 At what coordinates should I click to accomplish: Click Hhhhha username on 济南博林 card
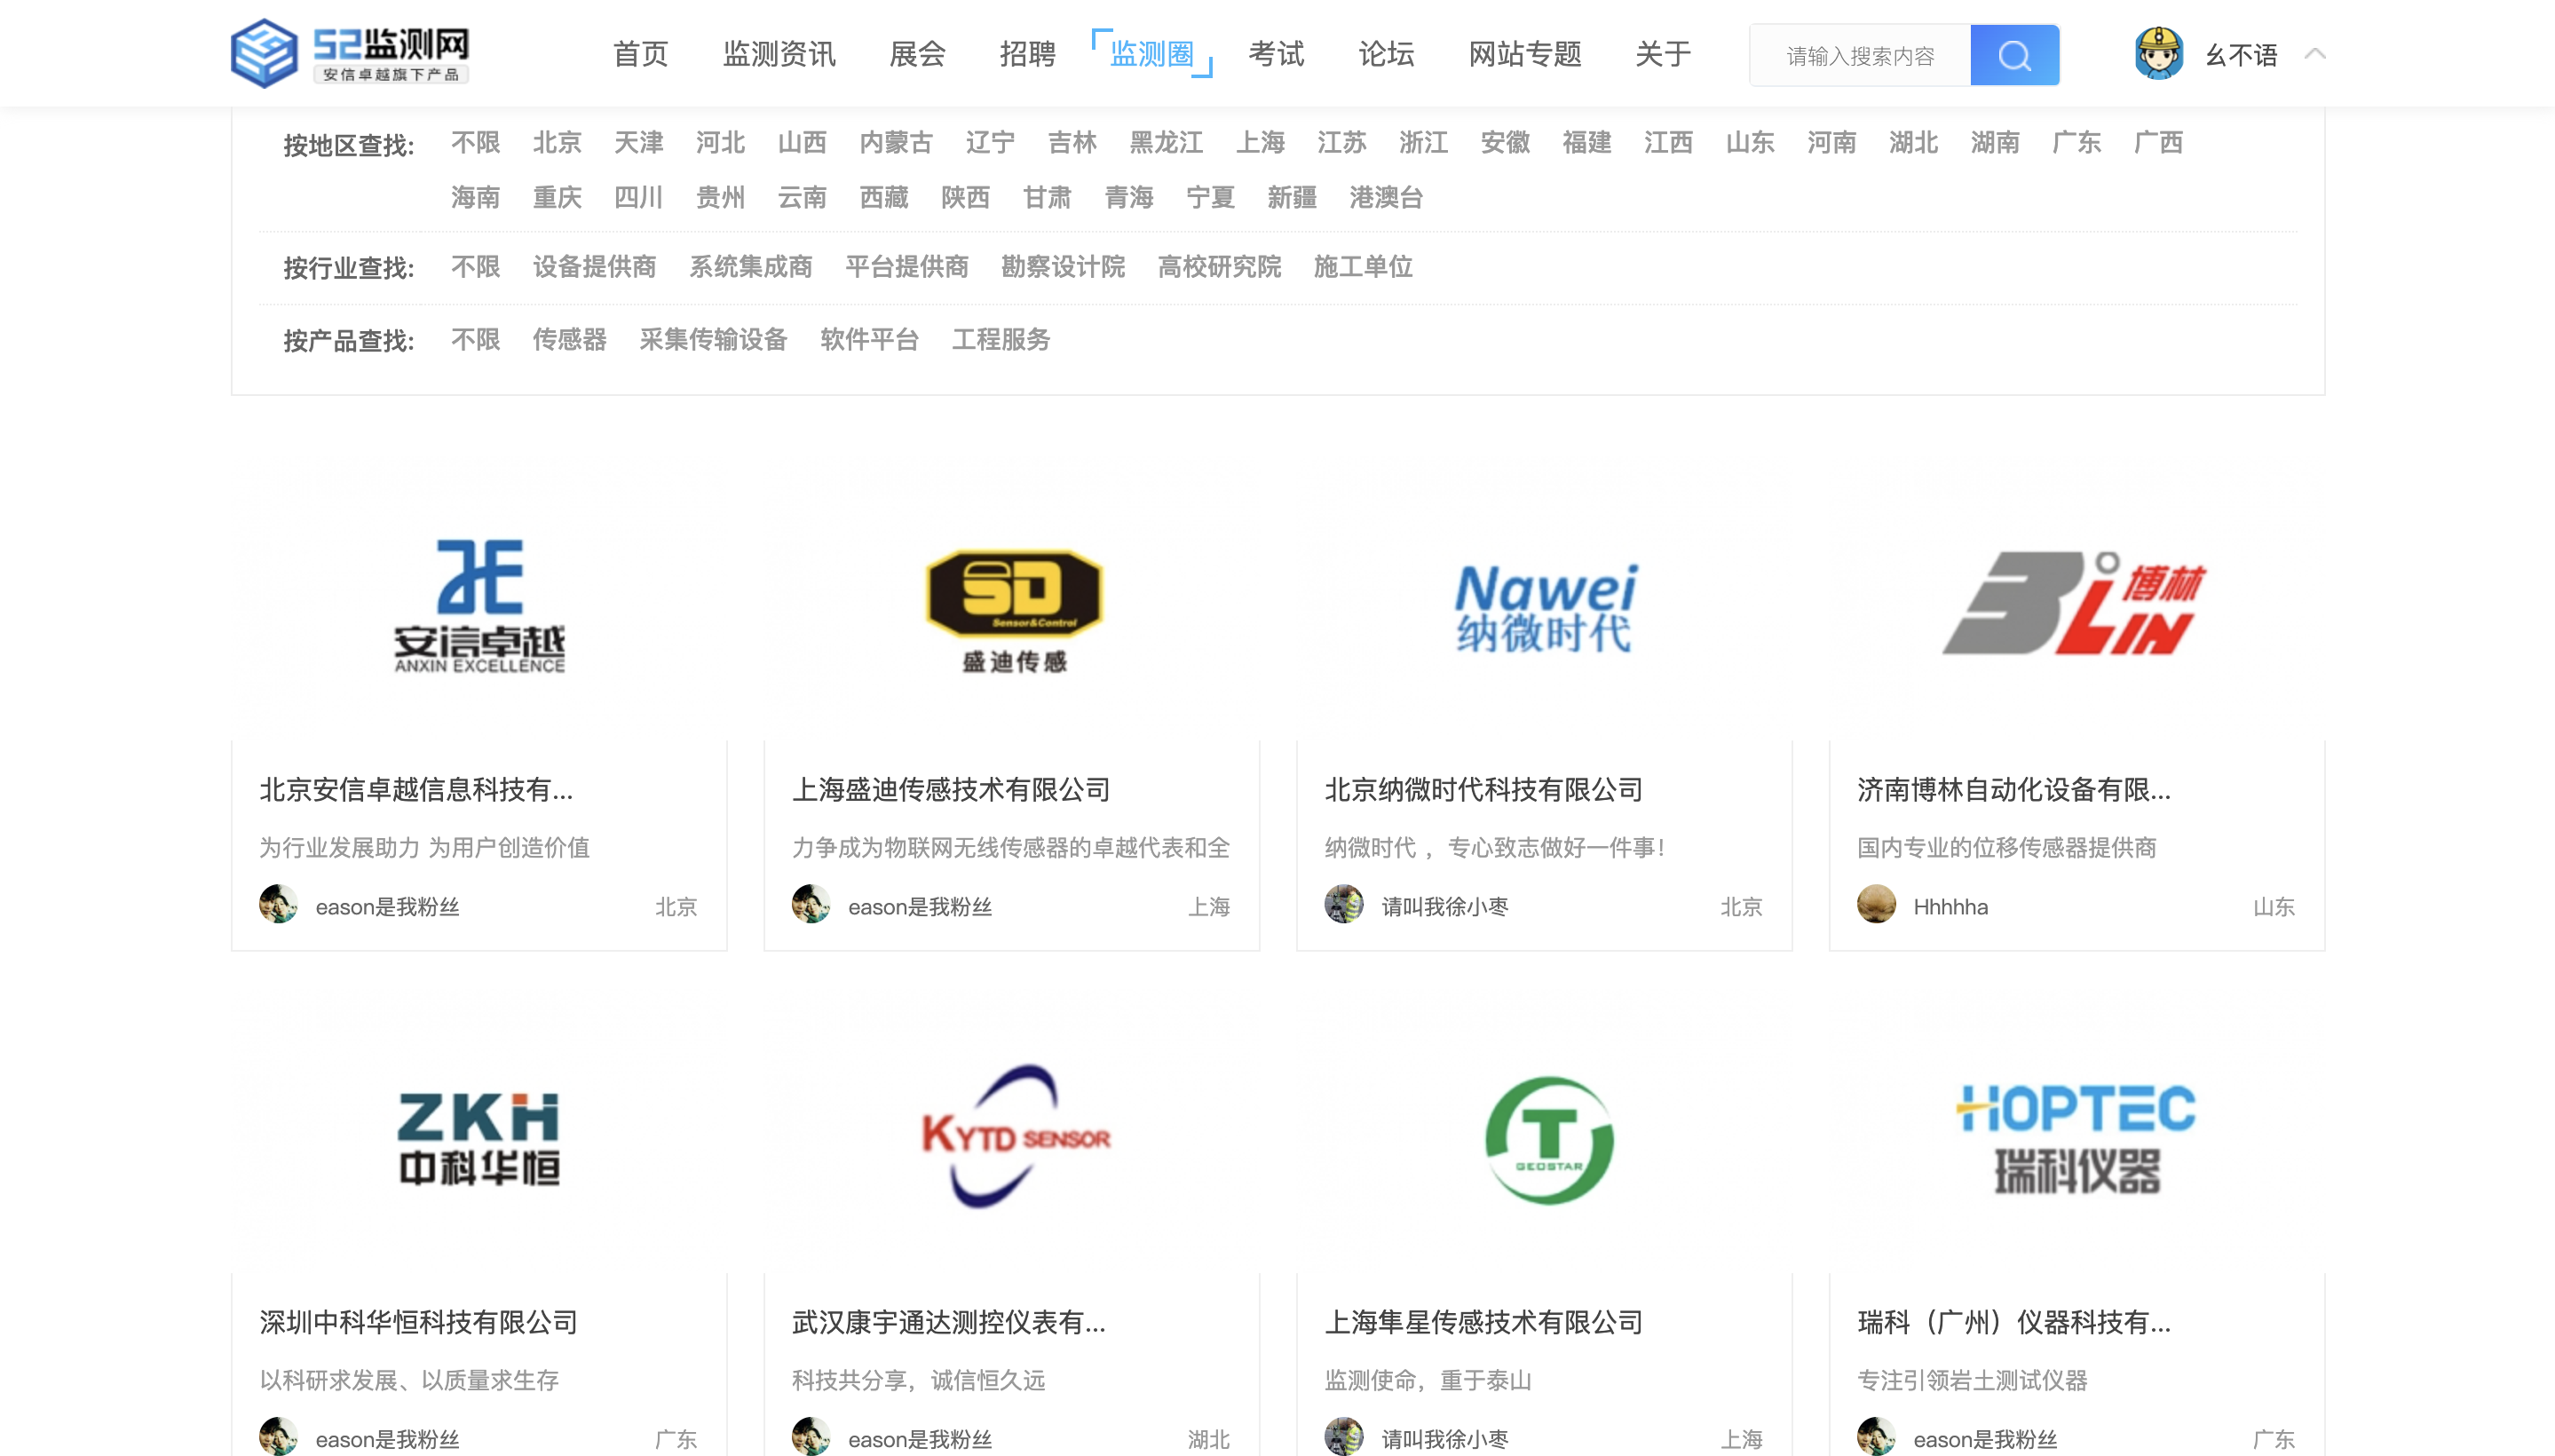coord(1950,907)
